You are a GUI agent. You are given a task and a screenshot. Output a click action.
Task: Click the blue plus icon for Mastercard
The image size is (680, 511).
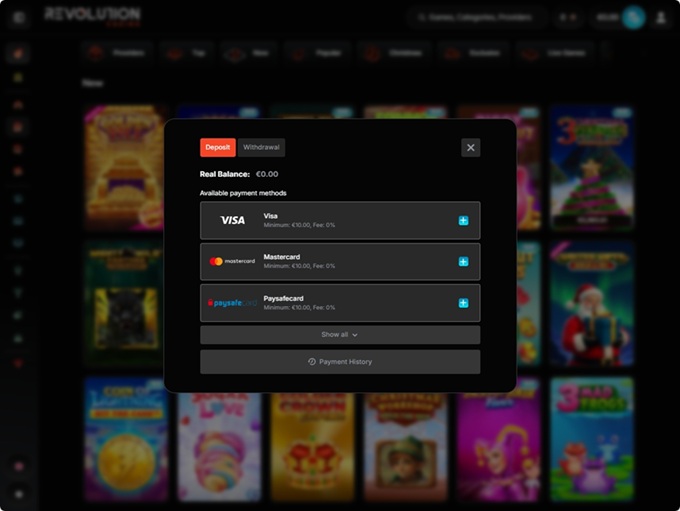pos(463,261)
